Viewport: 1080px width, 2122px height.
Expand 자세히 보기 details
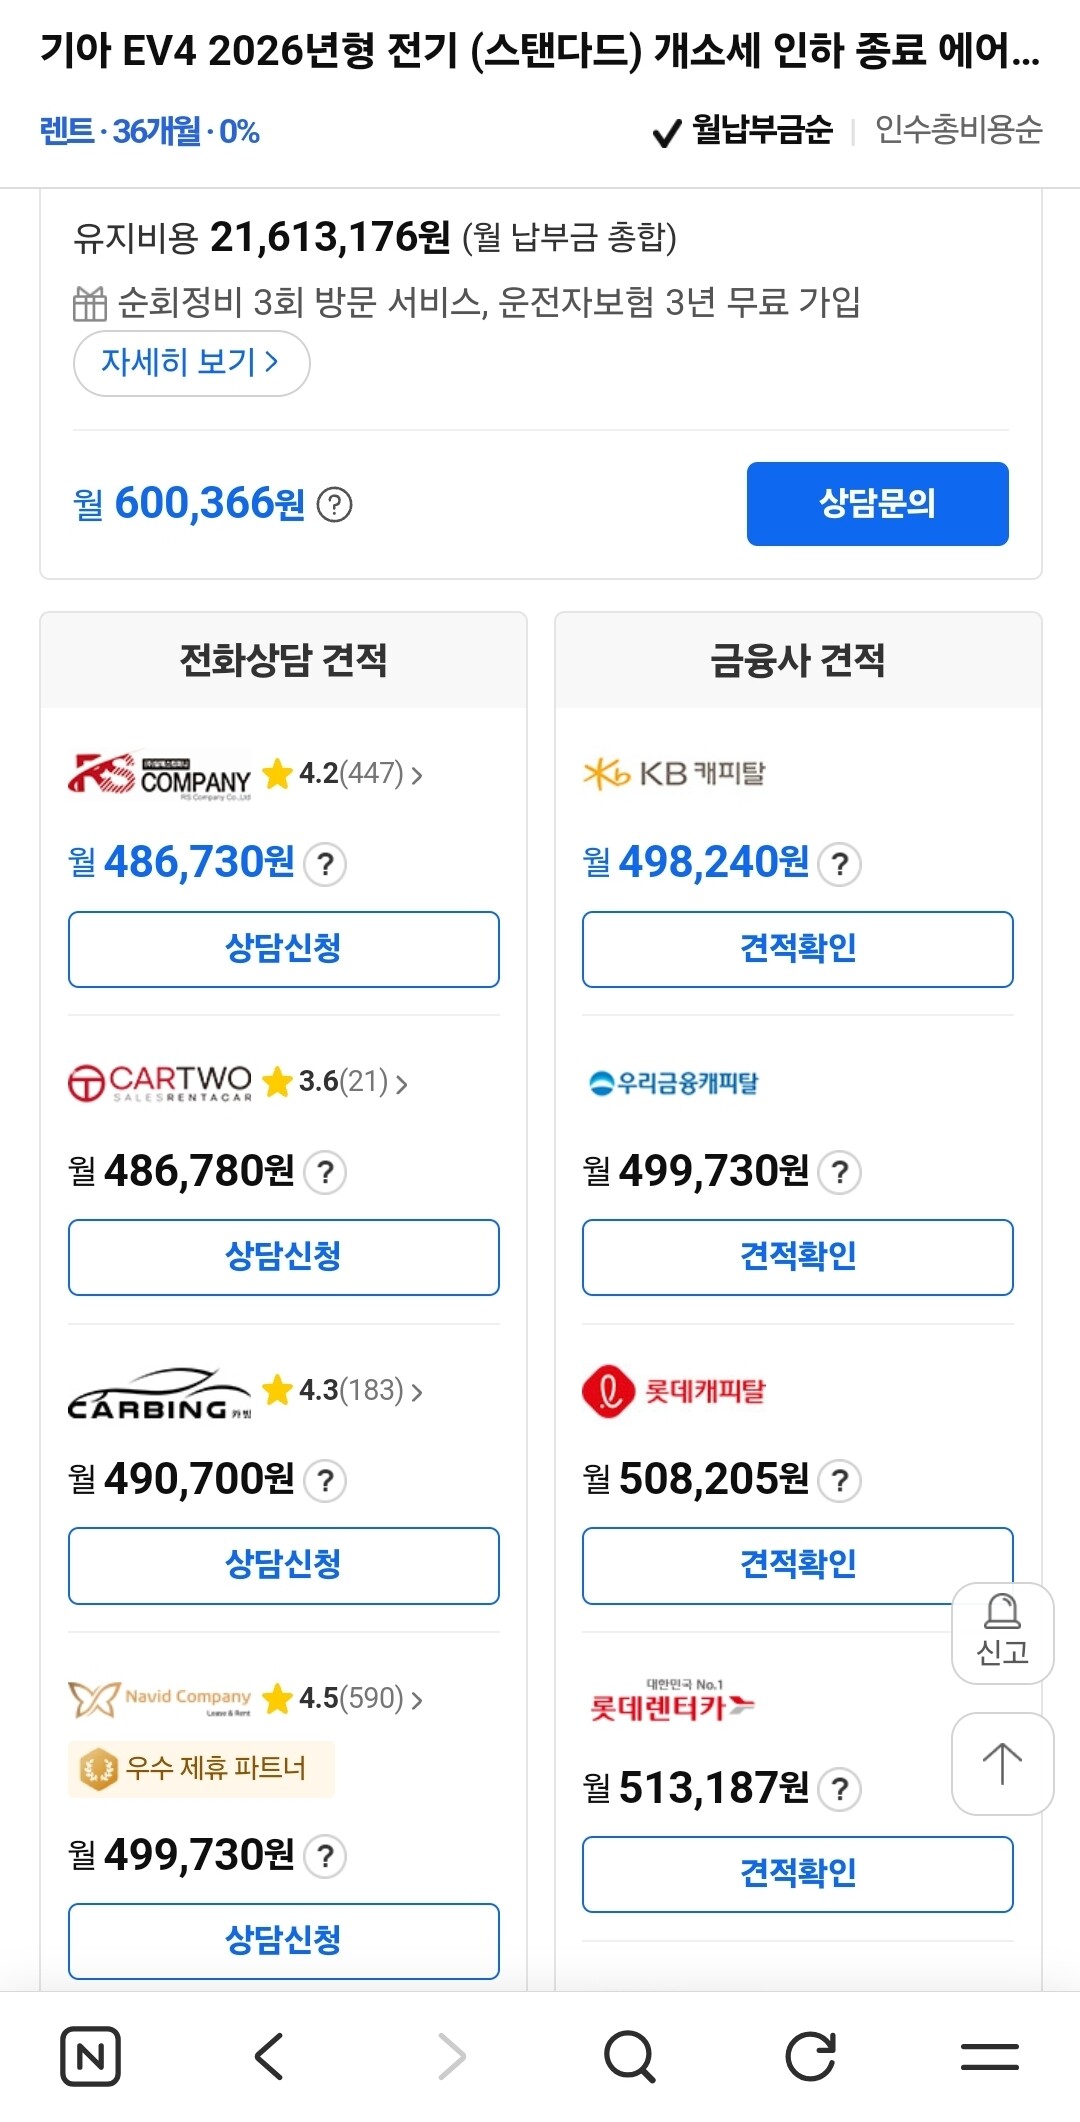point(191,362)
